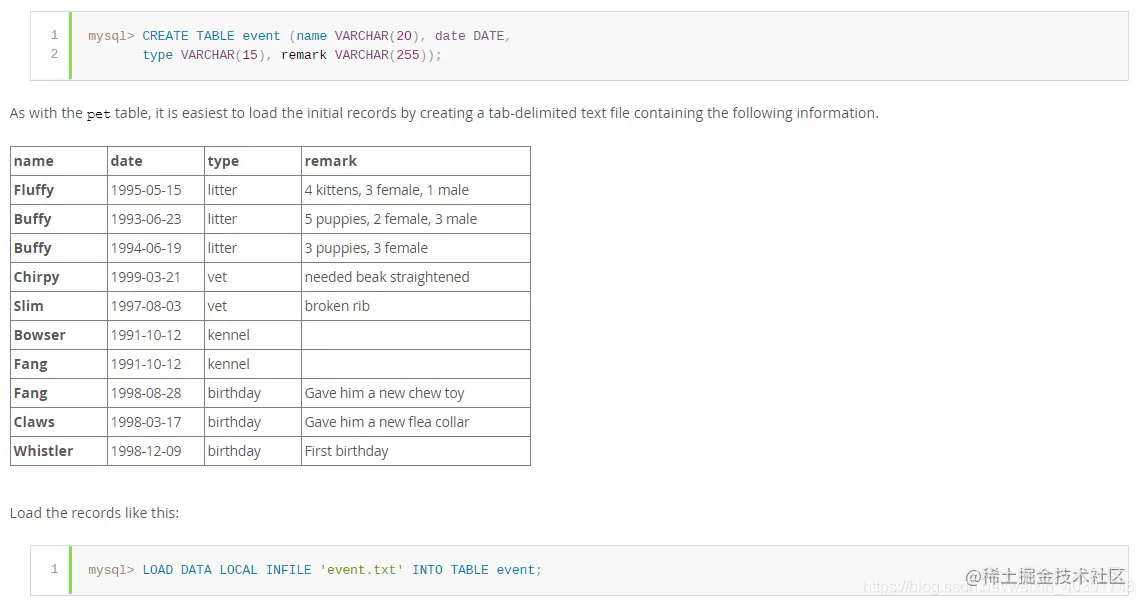Click 'birthday' in the Whistler row
This screenshot has height=605, width=1144.
click(x=234, y=451)
